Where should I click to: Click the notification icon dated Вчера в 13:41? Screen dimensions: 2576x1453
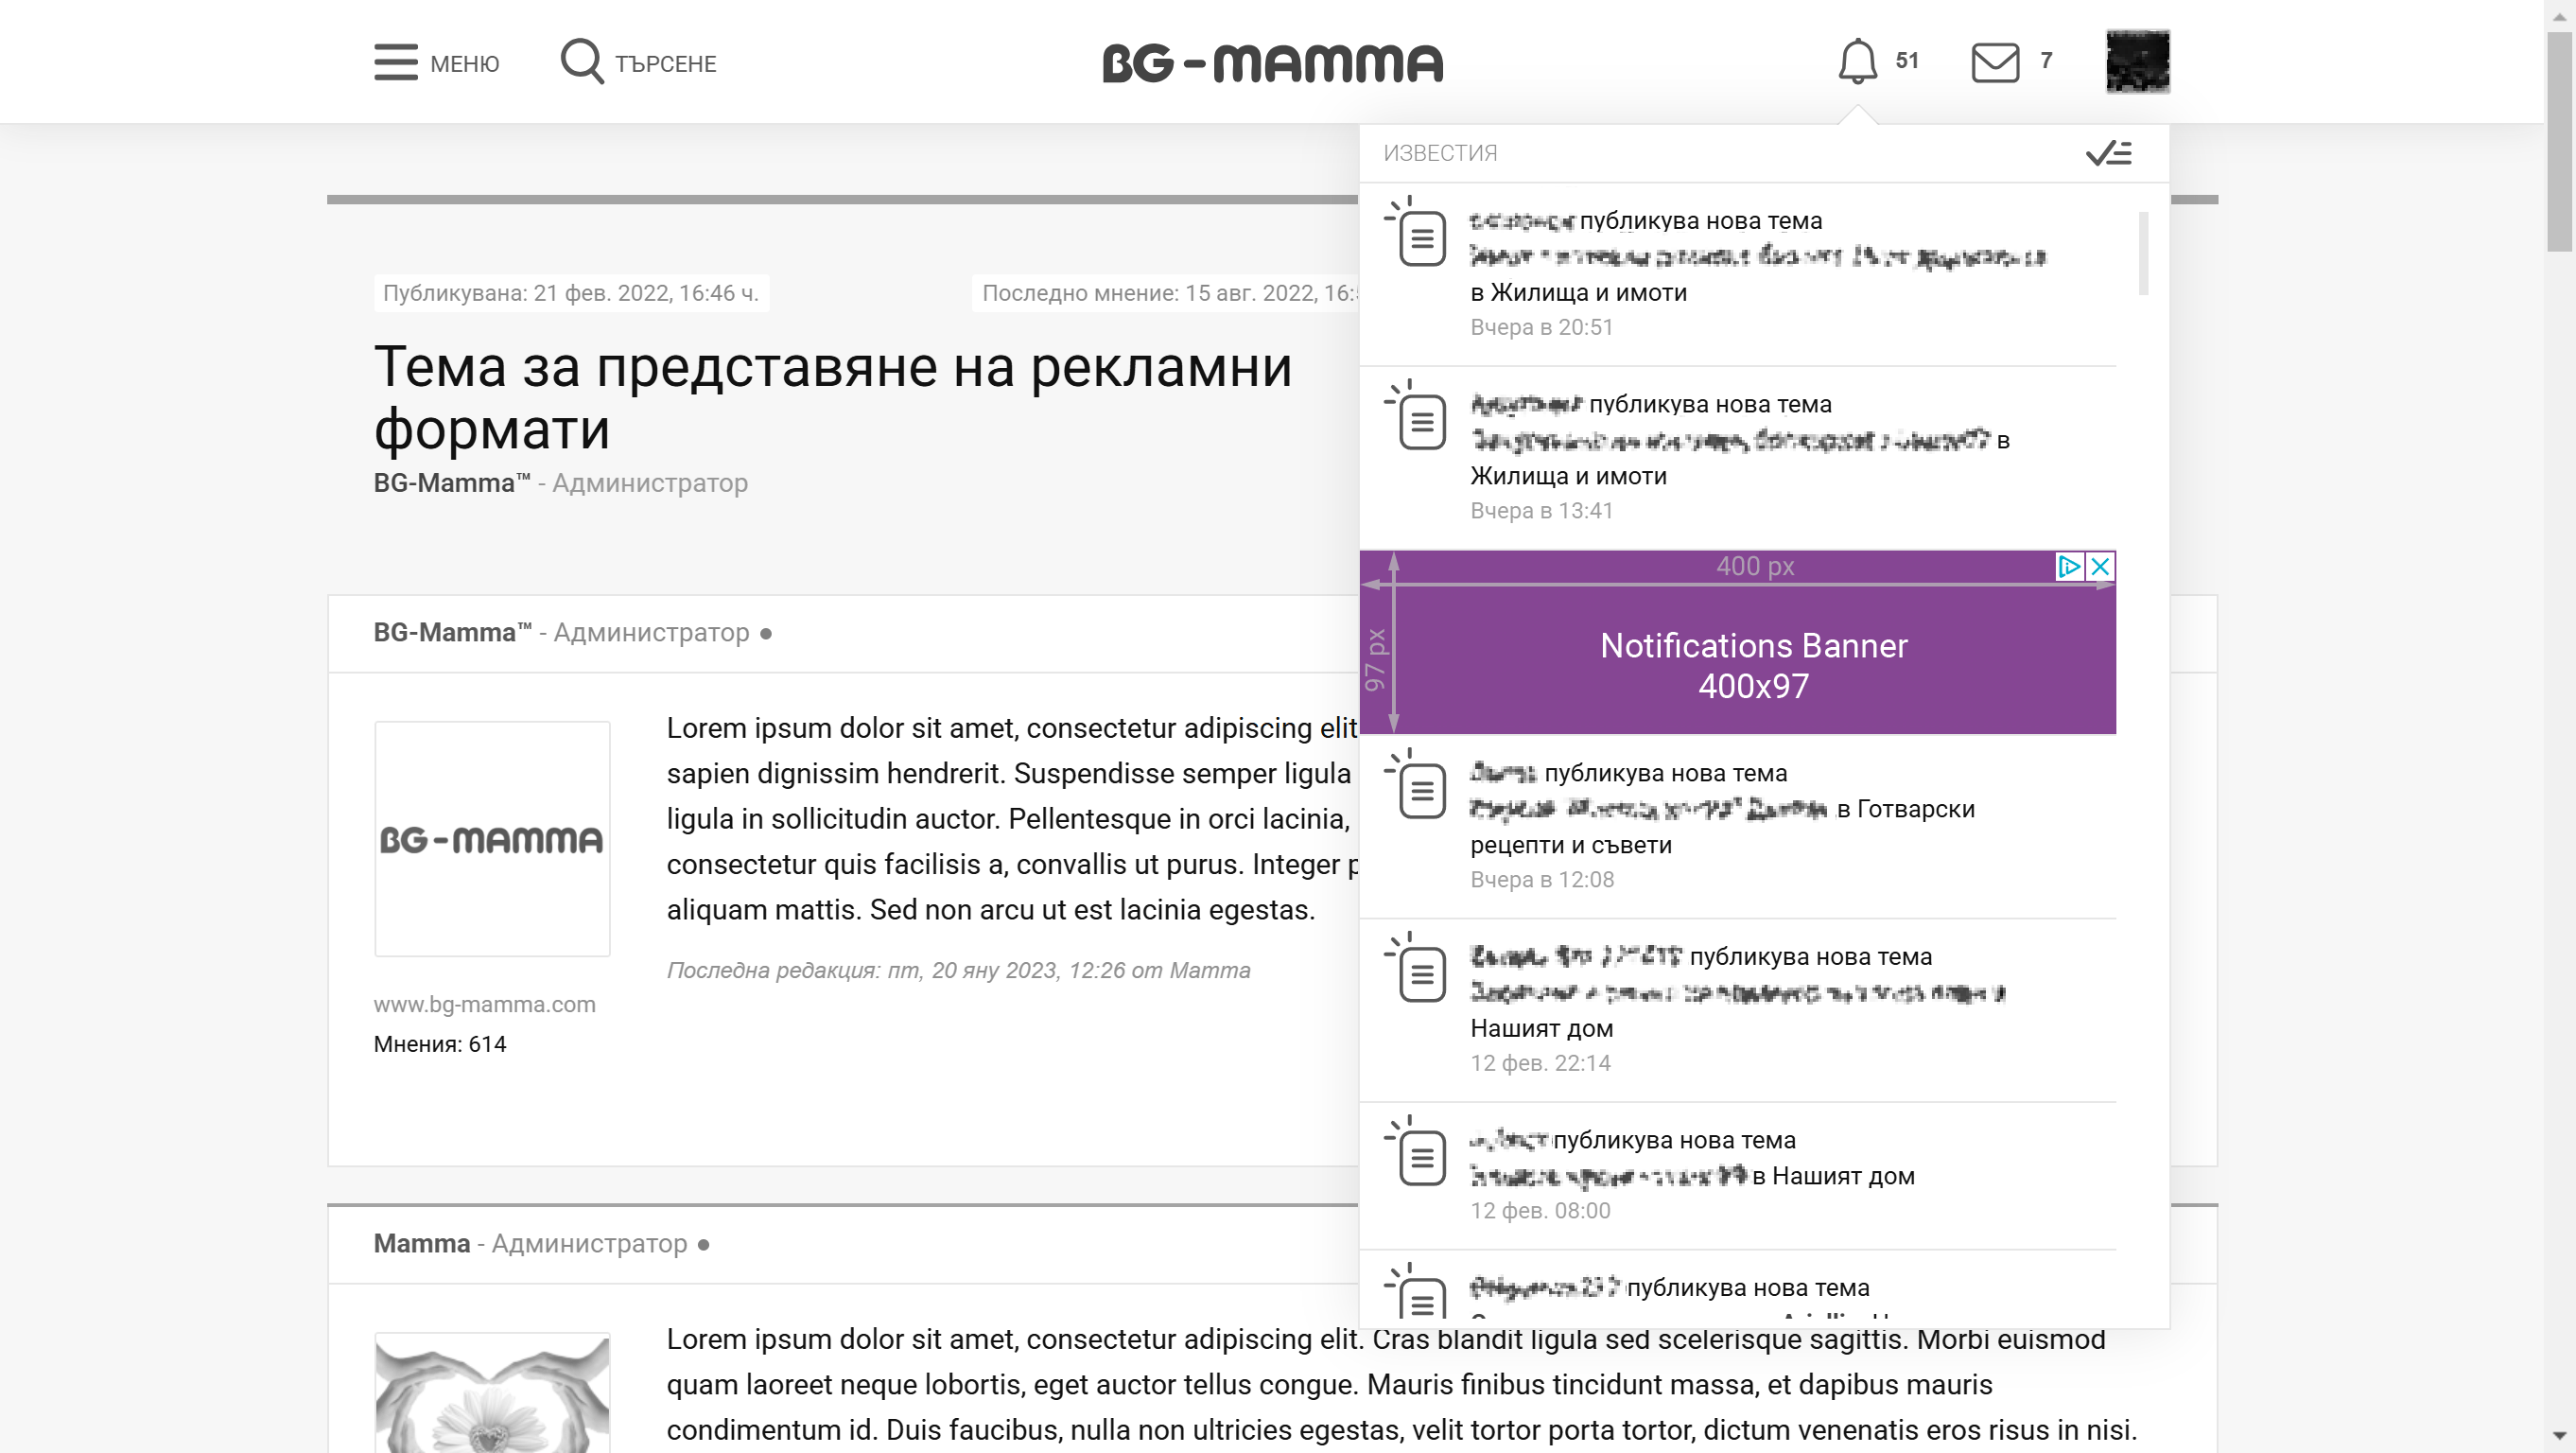(1416, 415)
